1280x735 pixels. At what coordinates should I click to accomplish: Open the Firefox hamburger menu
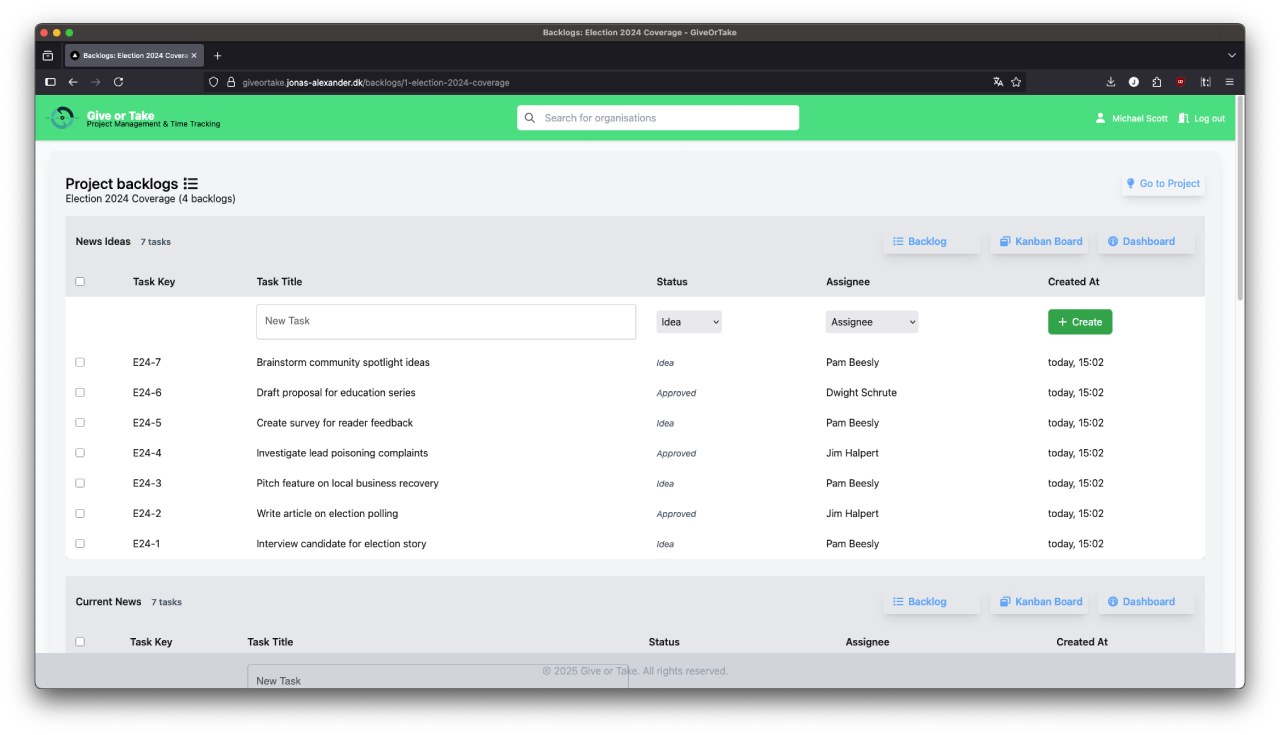(1229, 82)
